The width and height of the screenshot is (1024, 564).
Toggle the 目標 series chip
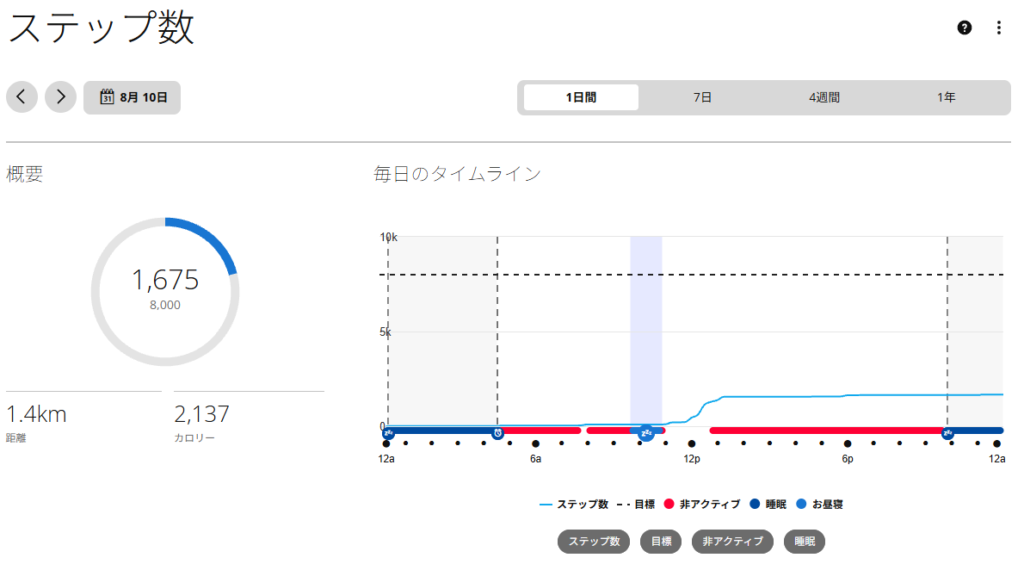pos(661,541)
